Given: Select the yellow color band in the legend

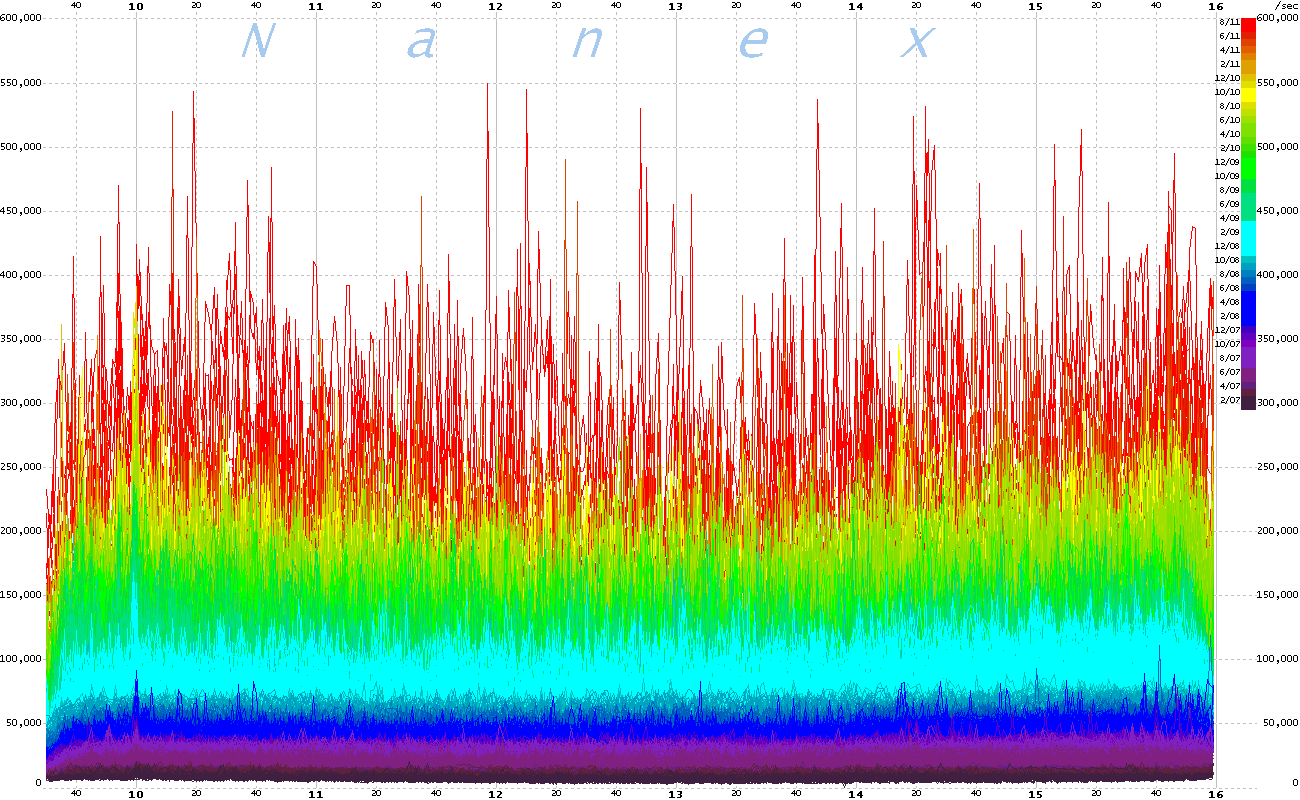Looking at the screenshot, I should click(1248, 91).
